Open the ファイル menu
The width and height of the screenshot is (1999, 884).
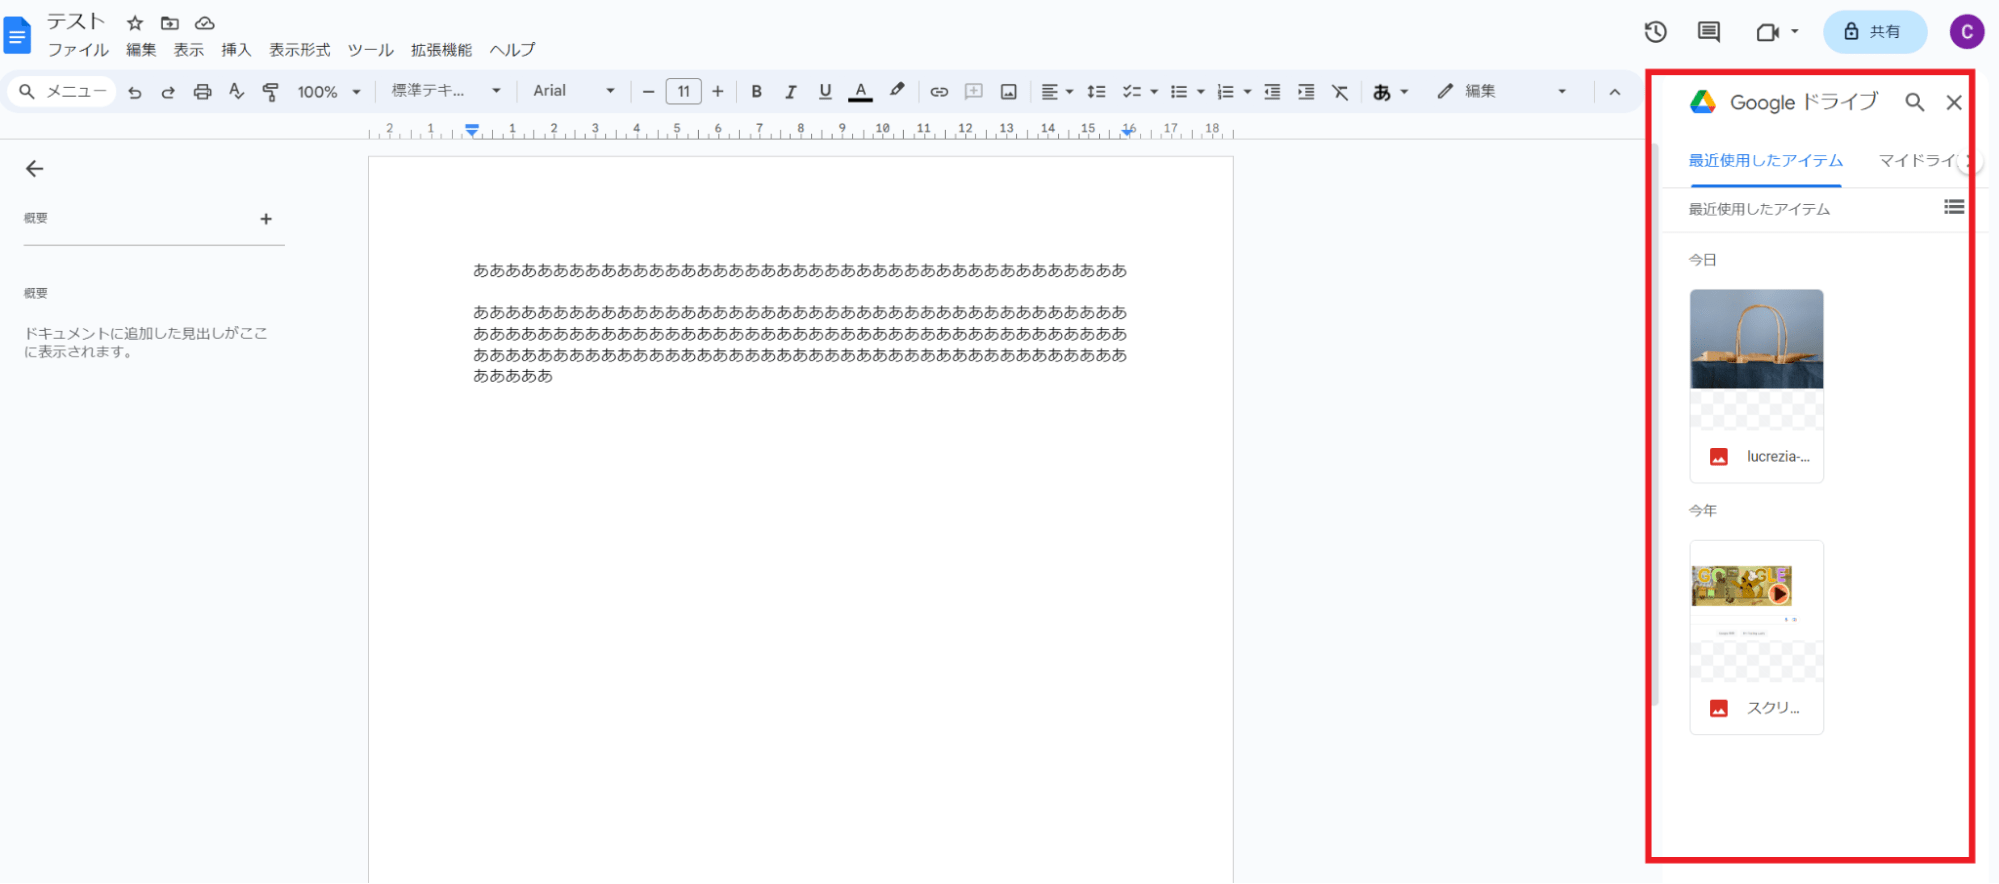[x=78, y=50]
